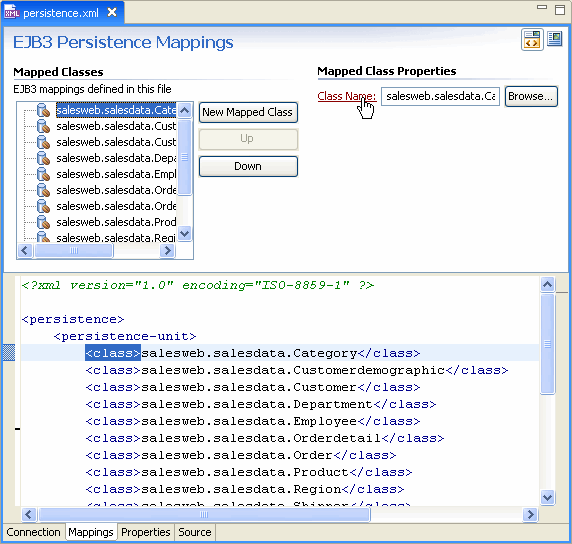Switch to the Connection tab
The width and height of the screenshot is (572, 544).
(34, 532)
